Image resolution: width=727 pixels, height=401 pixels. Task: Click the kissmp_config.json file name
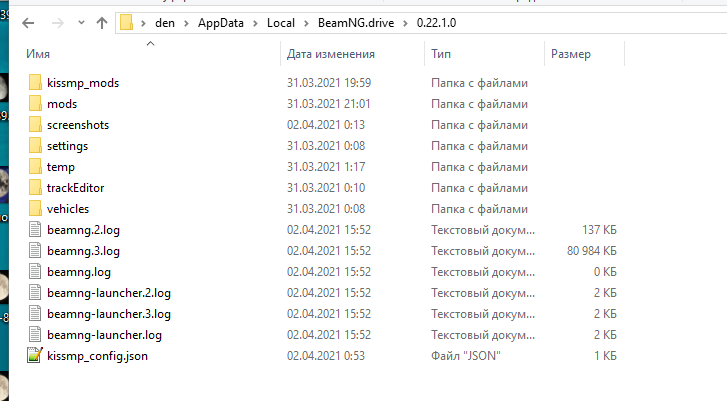point(97,356)
